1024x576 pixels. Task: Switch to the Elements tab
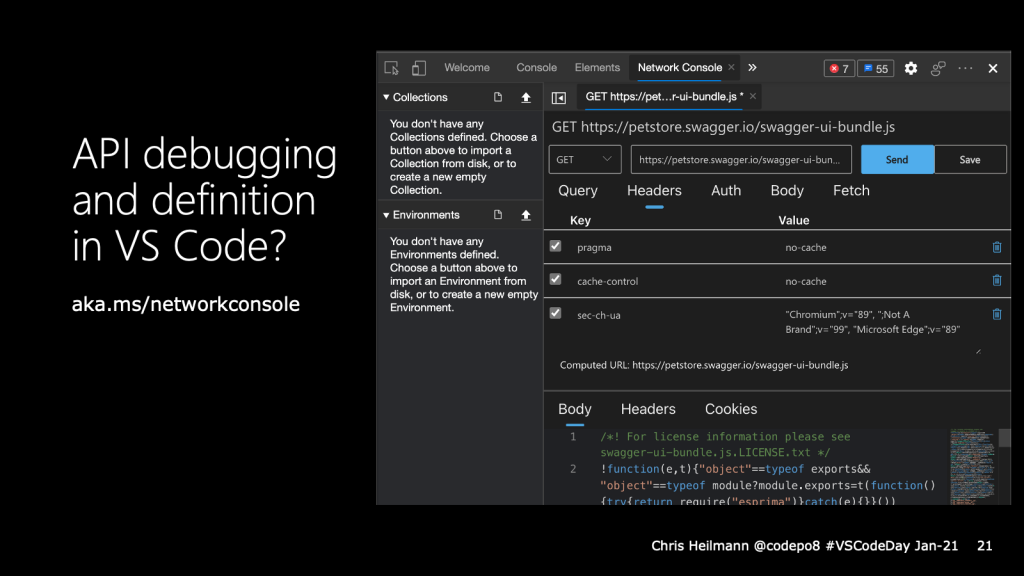coord(597,67)
